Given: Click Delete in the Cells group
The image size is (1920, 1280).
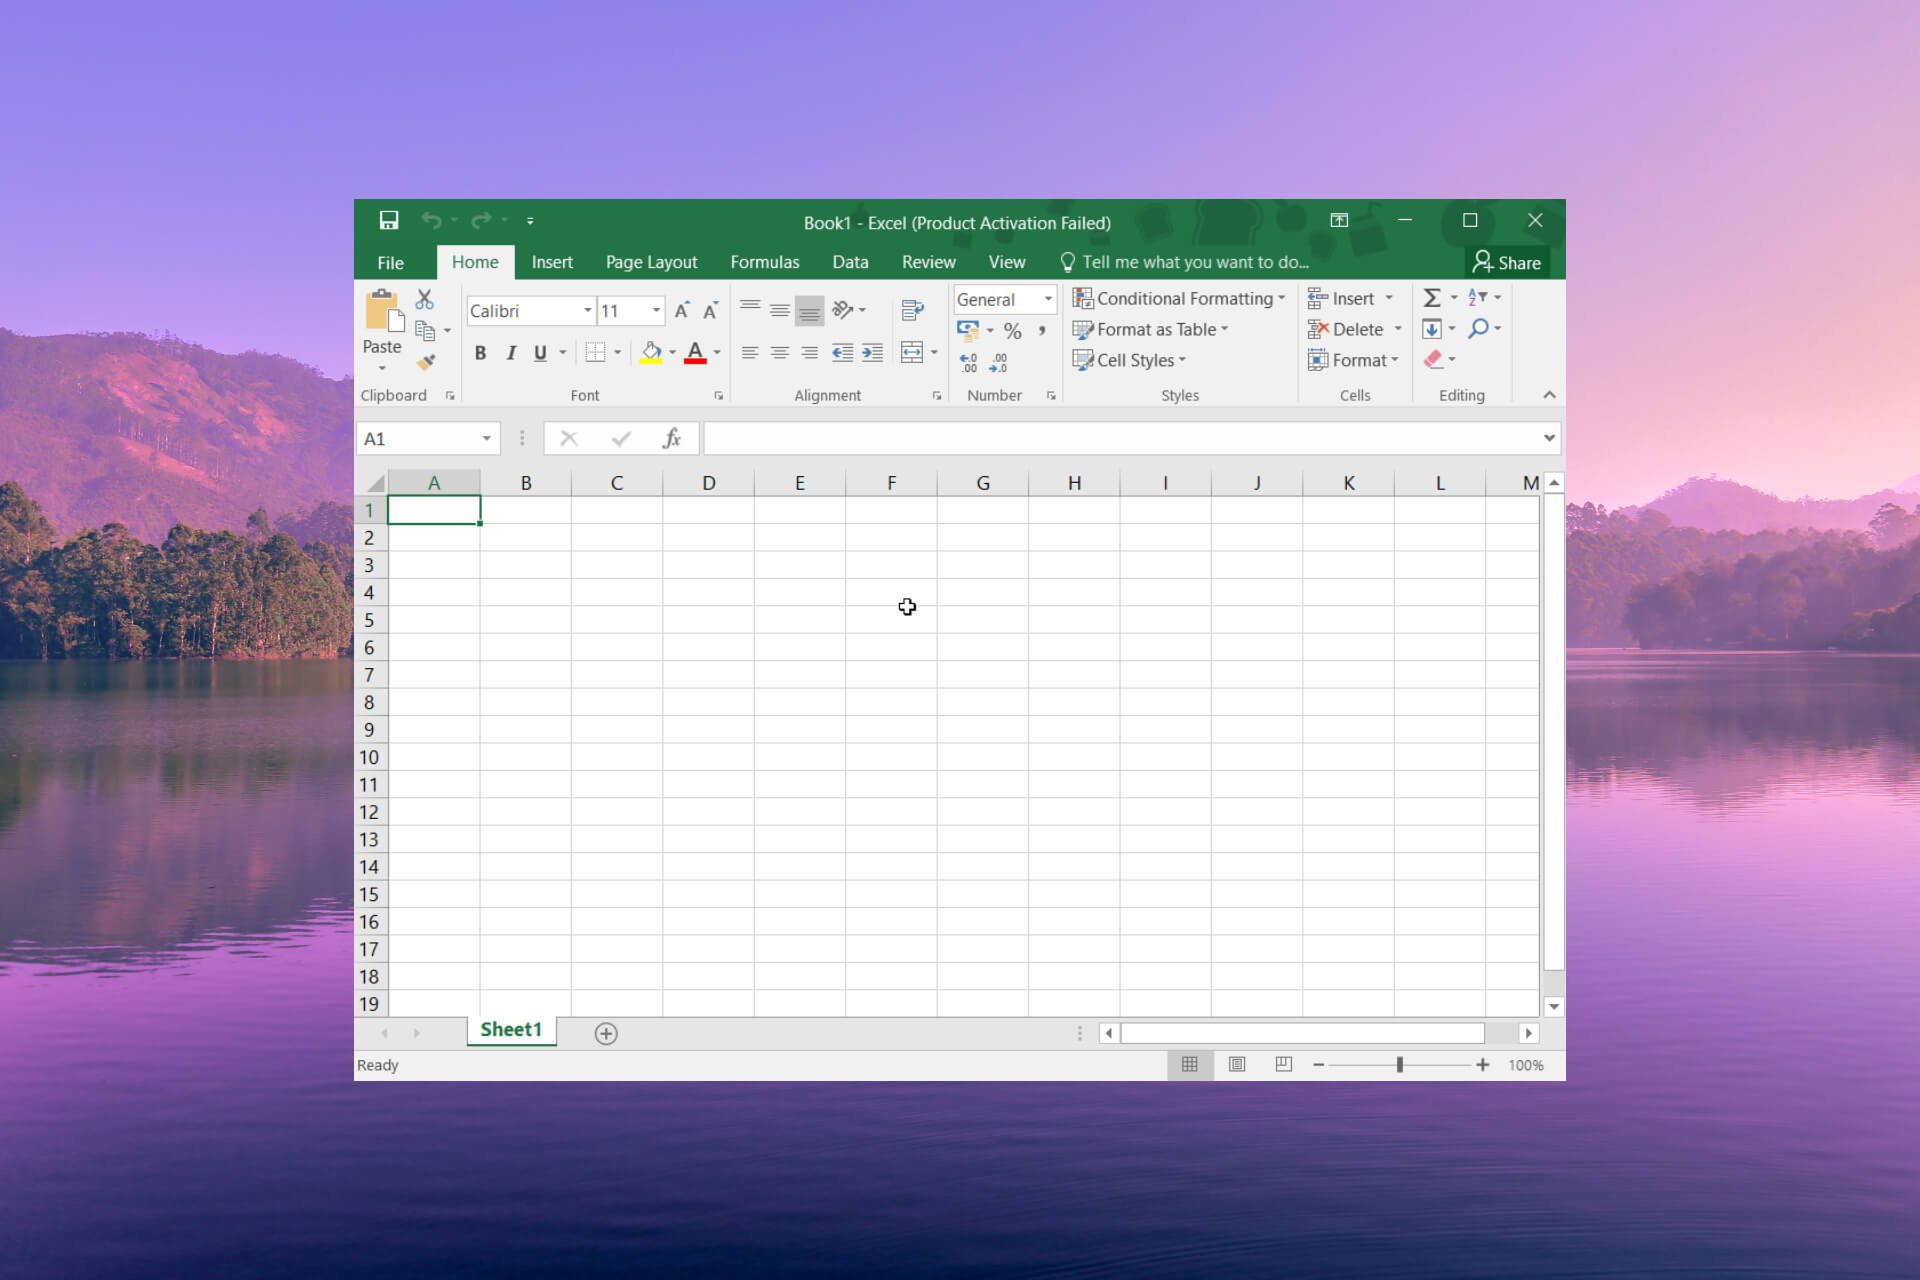Looking at the screenshot, I should 1354,329.
